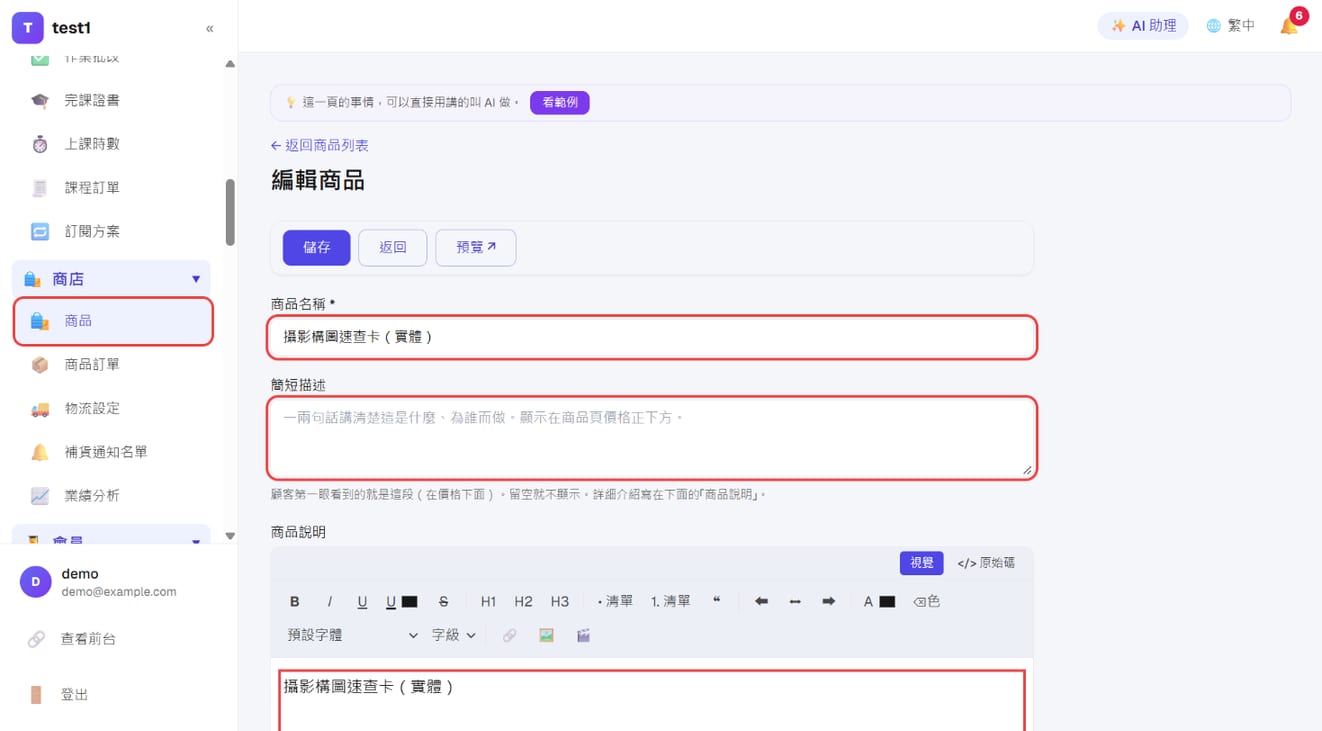Screen dimensions: 1322x731
Task: Apply H2 heading style
Action: [523, 602]
